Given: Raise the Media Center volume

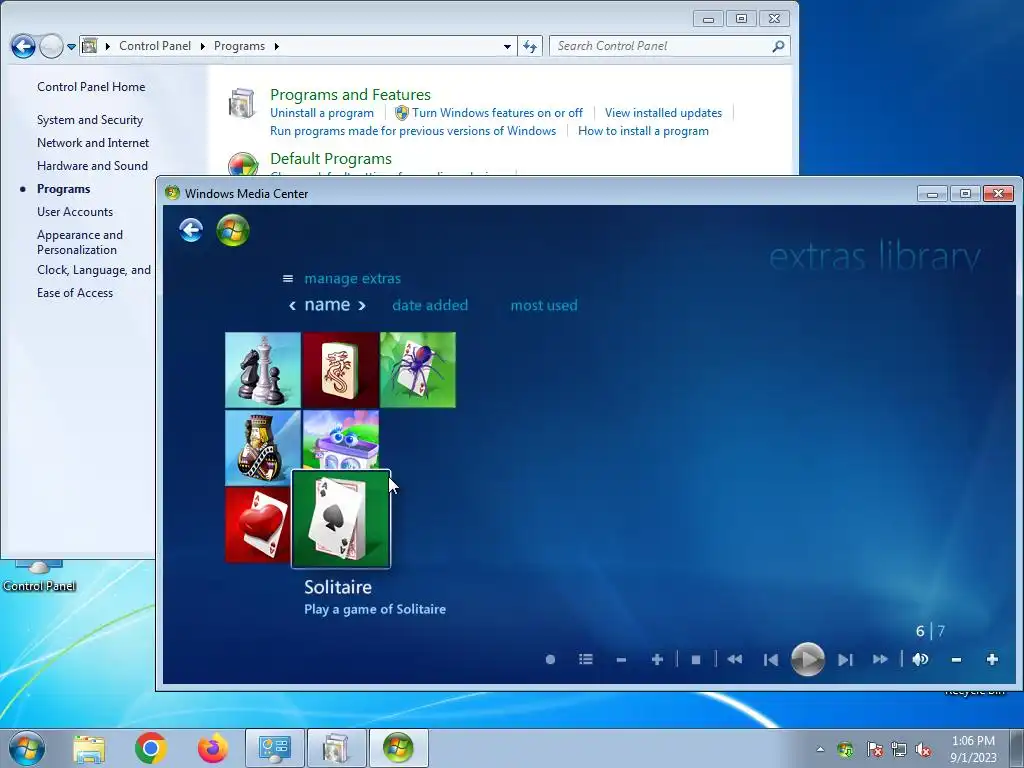Looking at the screenshot, I should click(992, 660).
